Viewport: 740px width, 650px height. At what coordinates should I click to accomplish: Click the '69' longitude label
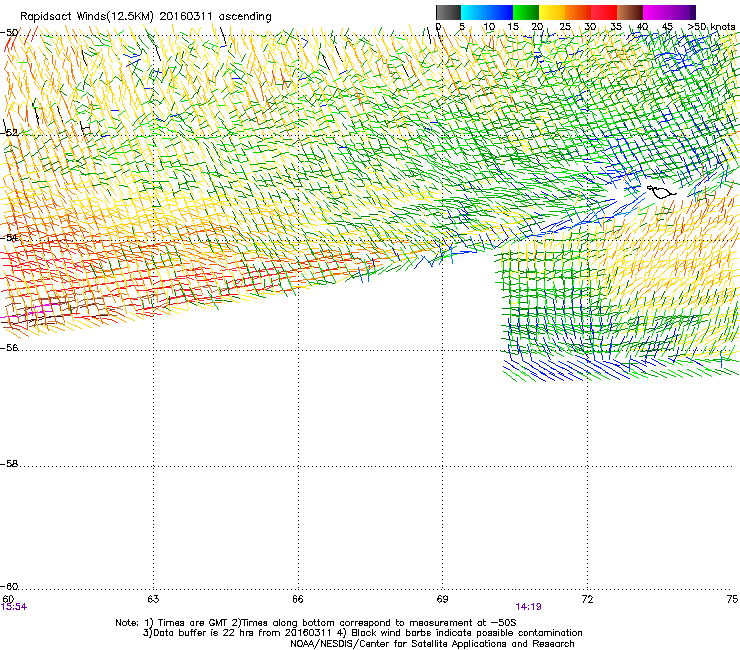(x=442, y=599)
